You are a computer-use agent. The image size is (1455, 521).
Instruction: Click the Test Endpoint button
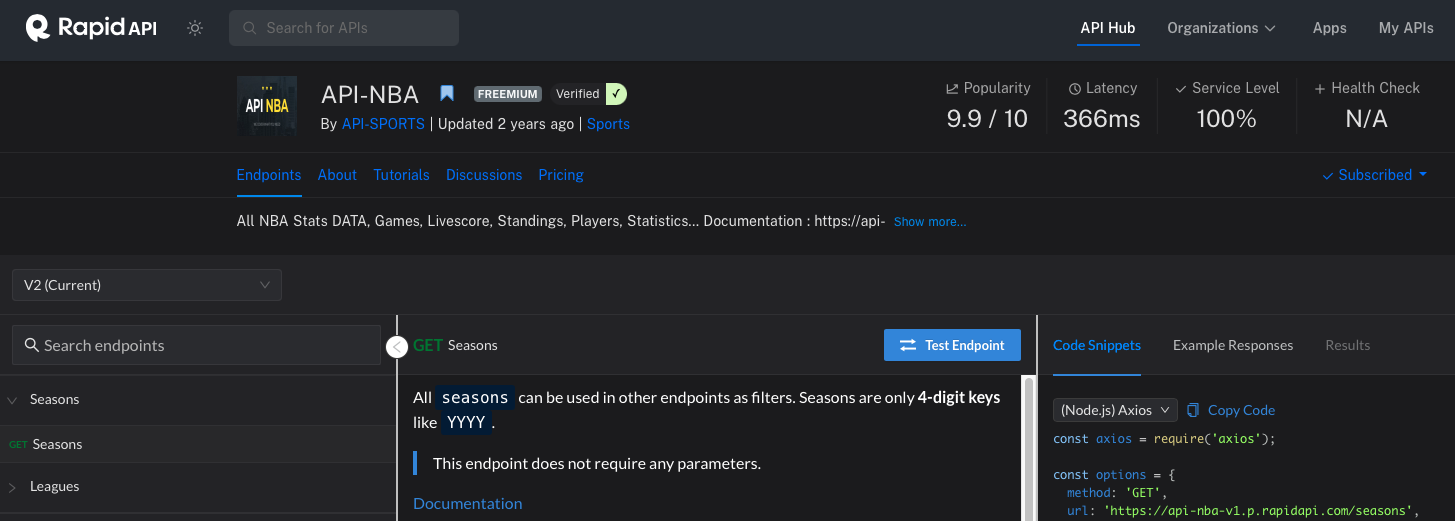point(952,345)
